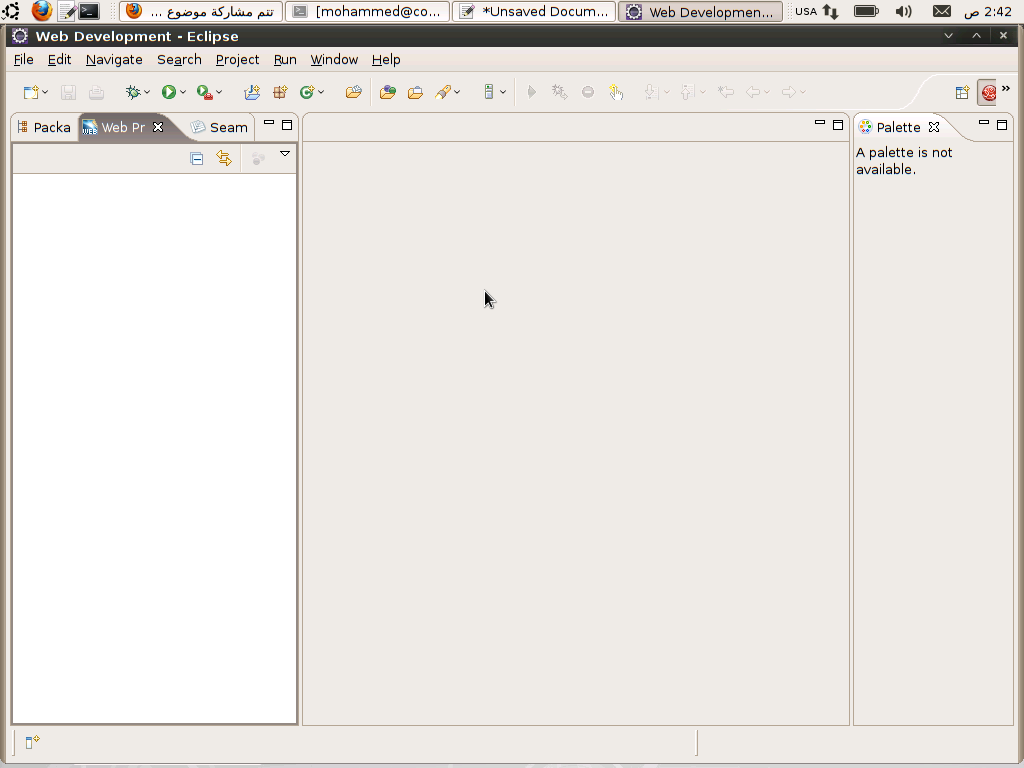Click the Debug bug icon in toolbar
Screen dimensions: 1024x768
pos(133,92)
